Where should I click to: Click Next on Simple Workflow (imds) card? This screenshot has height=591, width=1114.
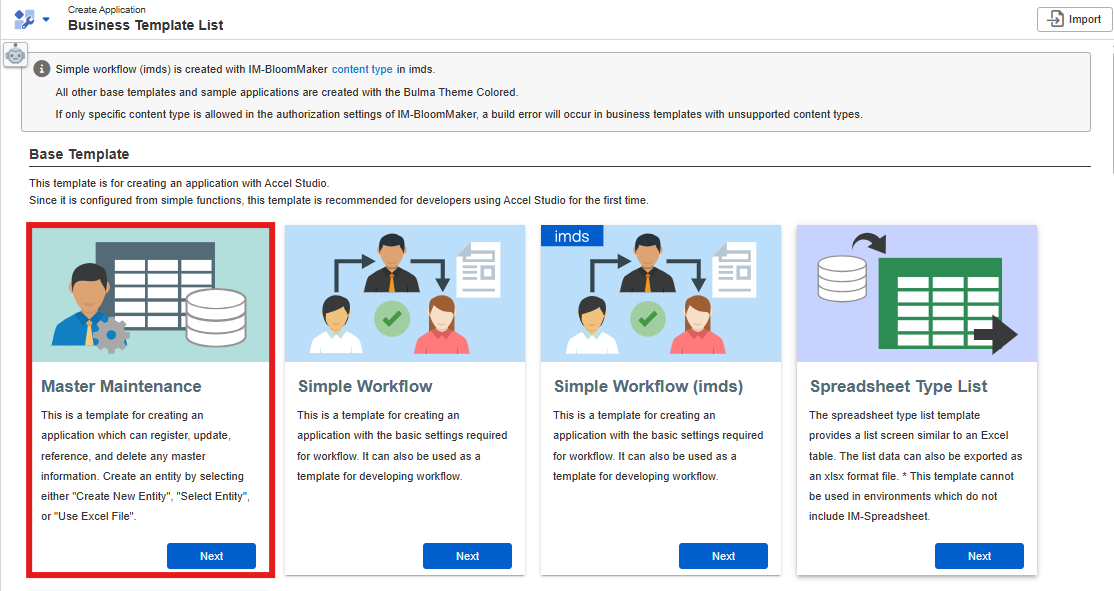click(723, 556)
